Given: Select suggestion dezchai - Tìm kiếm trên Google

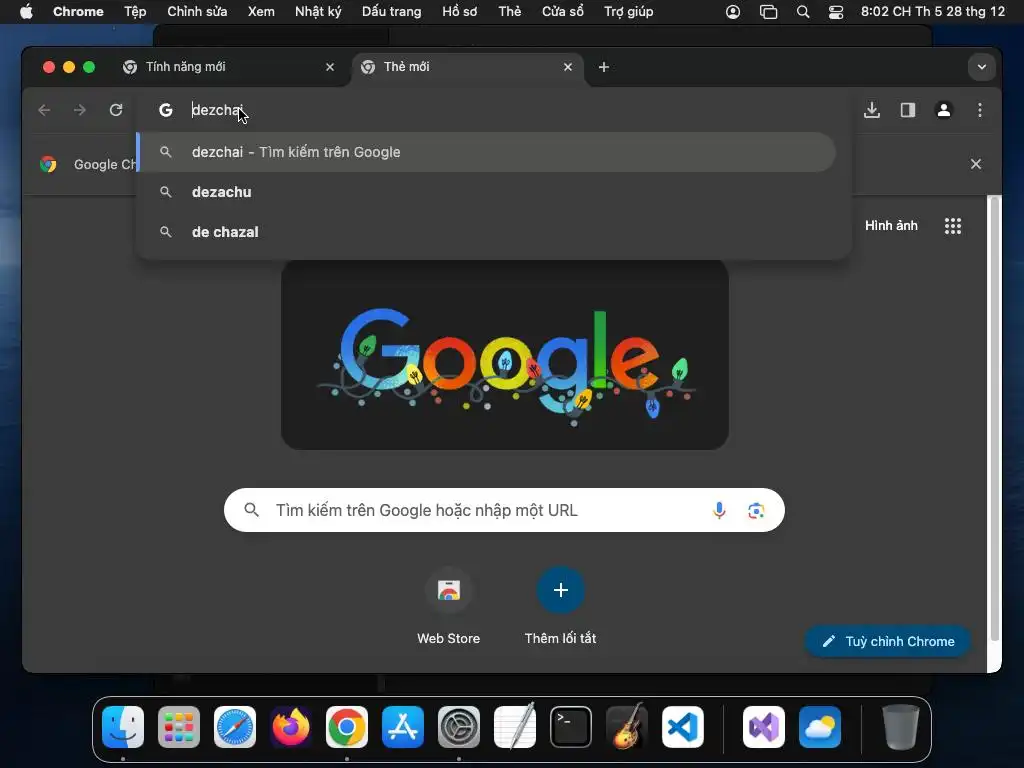Looking at the screenshot, I should [x=487, y=152].
